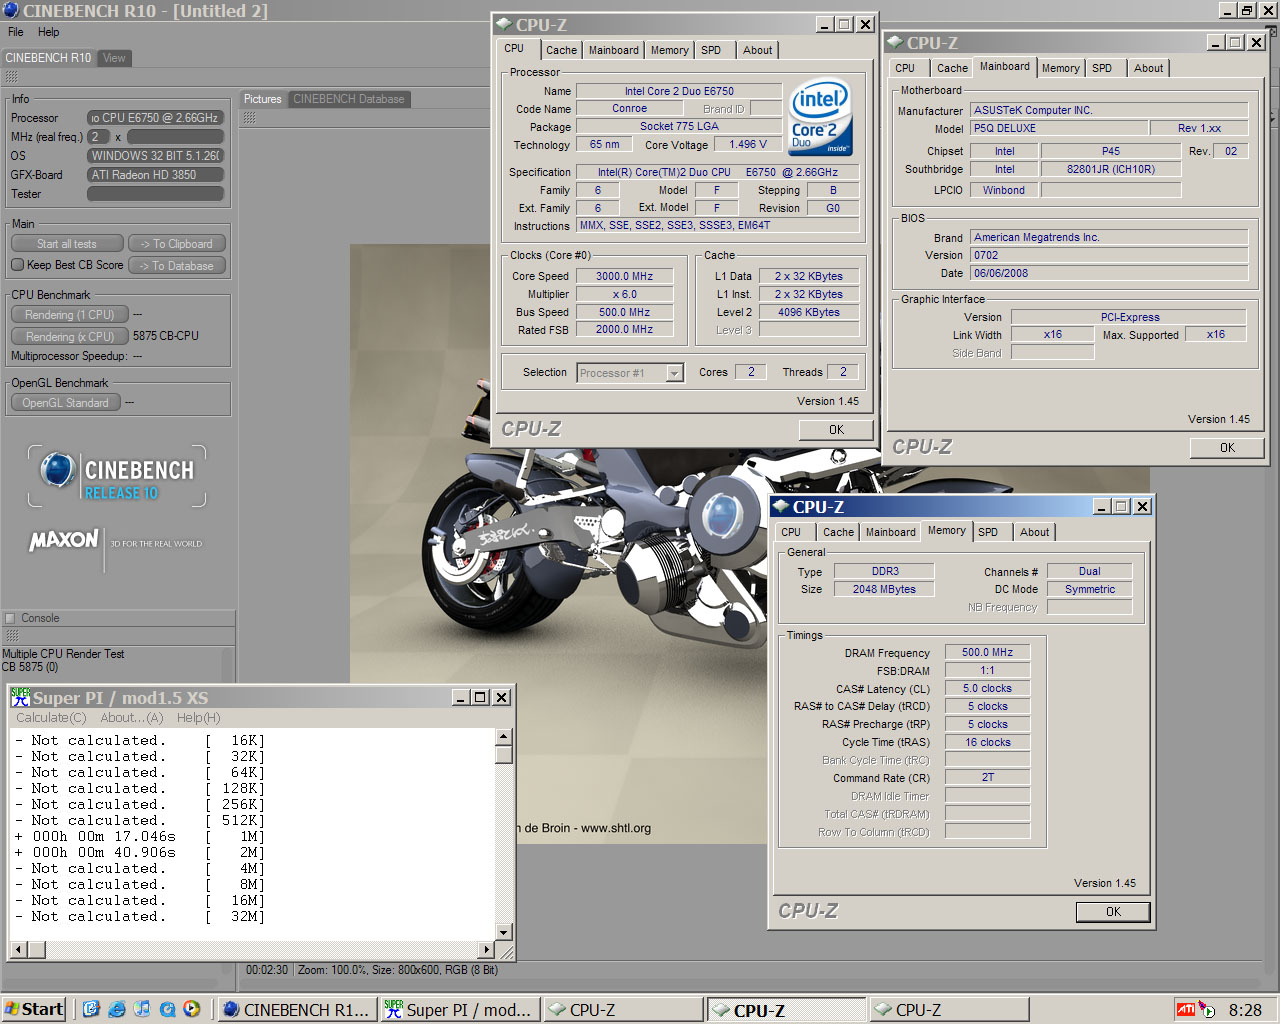Open About tab in the CPU-Z processor window
The height and width of the screenshot is (1024, 1280).
[x=757, y=50]
